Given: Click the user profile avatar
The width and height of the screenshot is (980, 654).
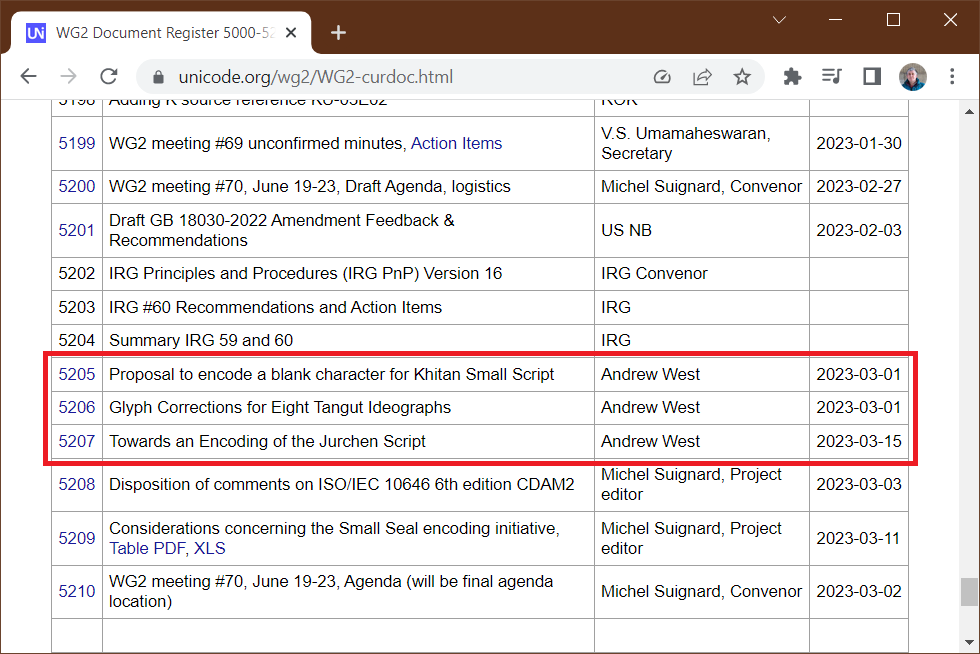Looking at the screenshot, I should tap(912, 77).
